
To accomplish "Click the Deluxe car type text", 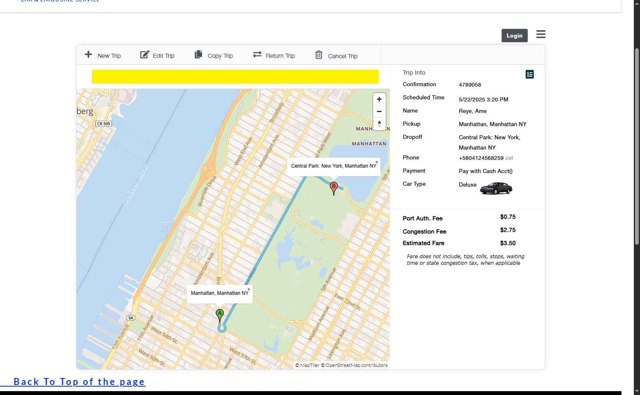I will click(x=467, y=185).
